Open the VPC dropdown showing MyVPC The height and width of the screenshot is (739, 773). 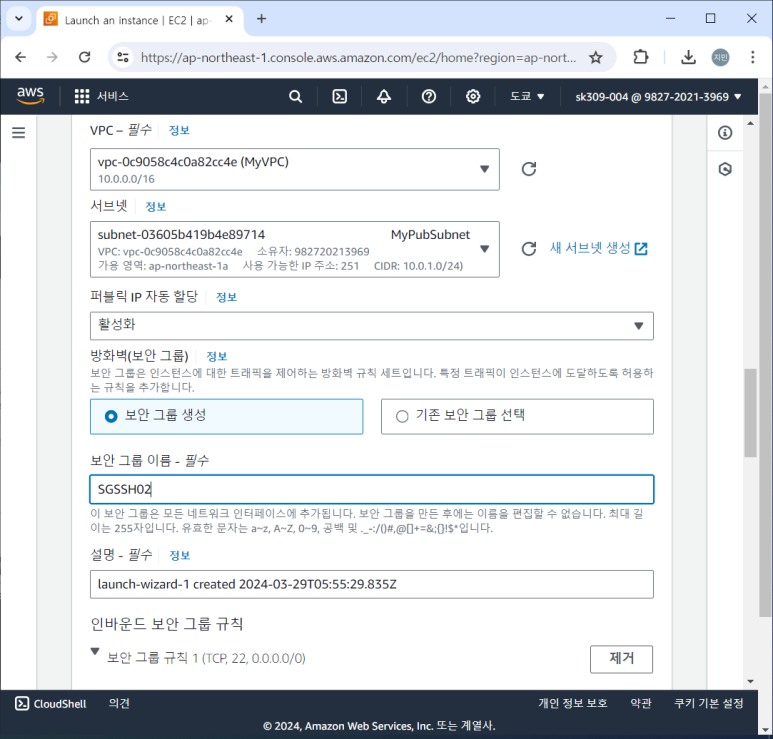(294, 170)
